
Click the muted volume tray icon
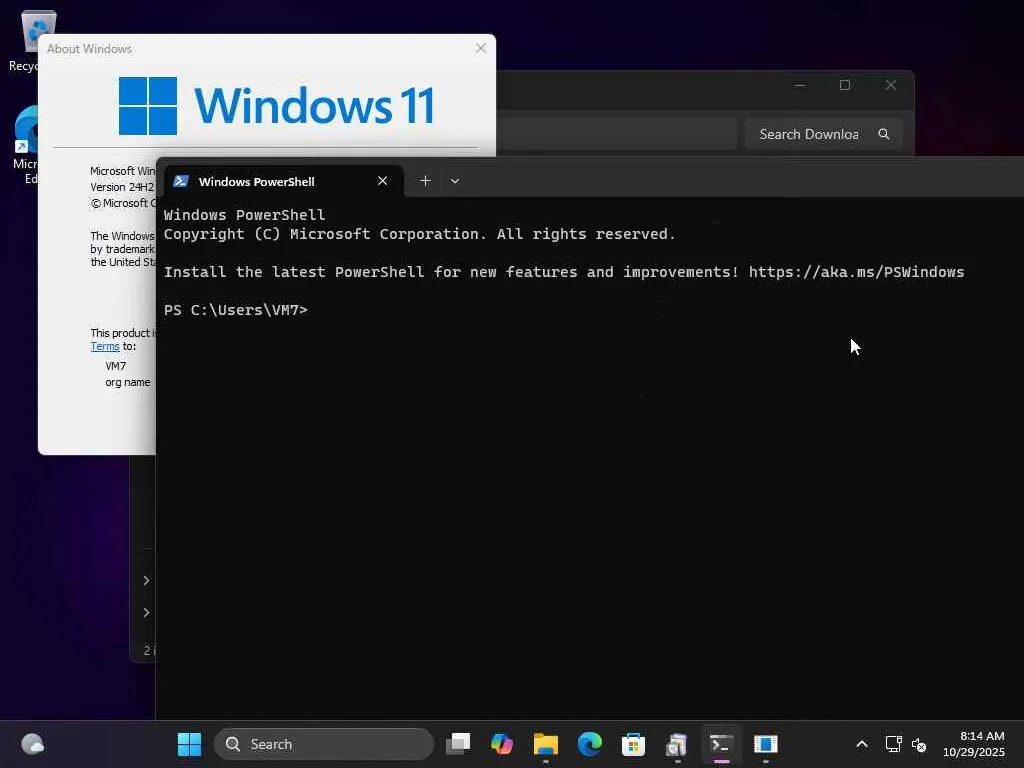[x=919, y=744]
